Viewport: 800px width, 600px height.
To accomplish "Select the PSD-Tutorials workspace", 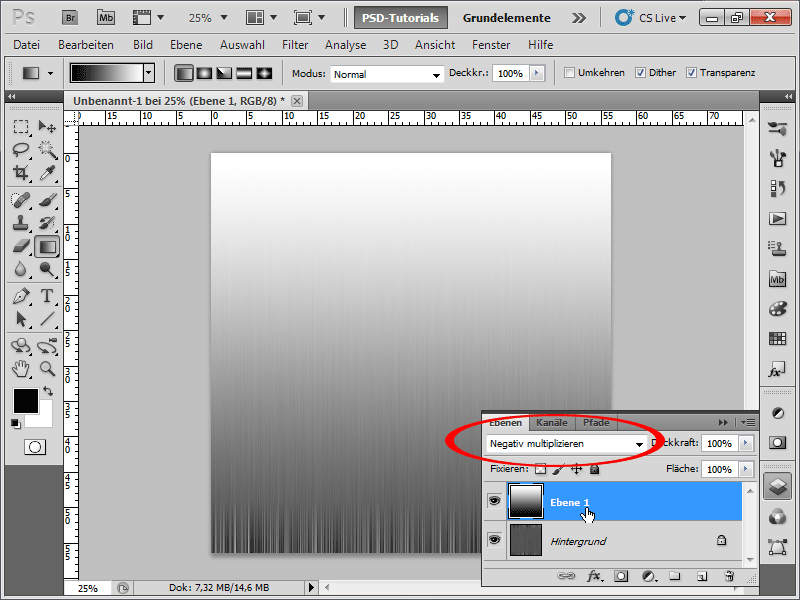I will pos(401,18).
